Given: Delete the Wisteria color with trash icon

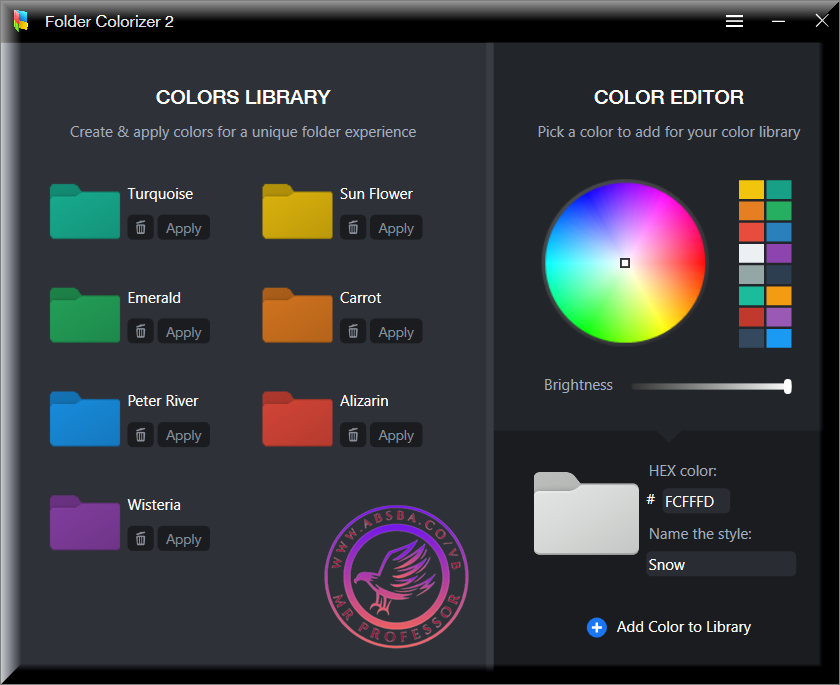Looking at the screenshot, I should click(x=140, y=539).
